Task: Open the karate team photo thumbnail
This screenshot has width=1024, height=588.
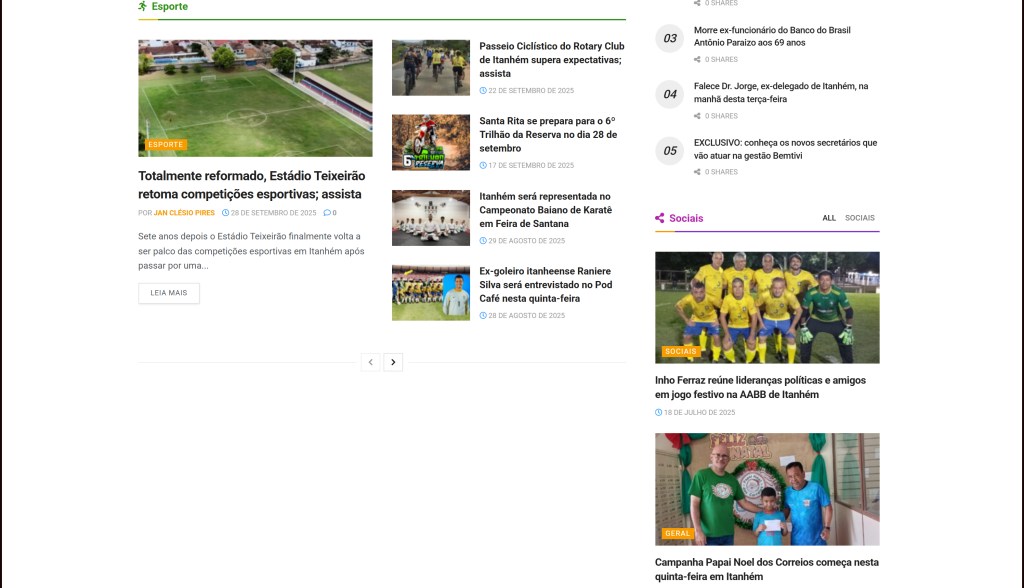Action: pyautogui.click(x=430, y=218)
